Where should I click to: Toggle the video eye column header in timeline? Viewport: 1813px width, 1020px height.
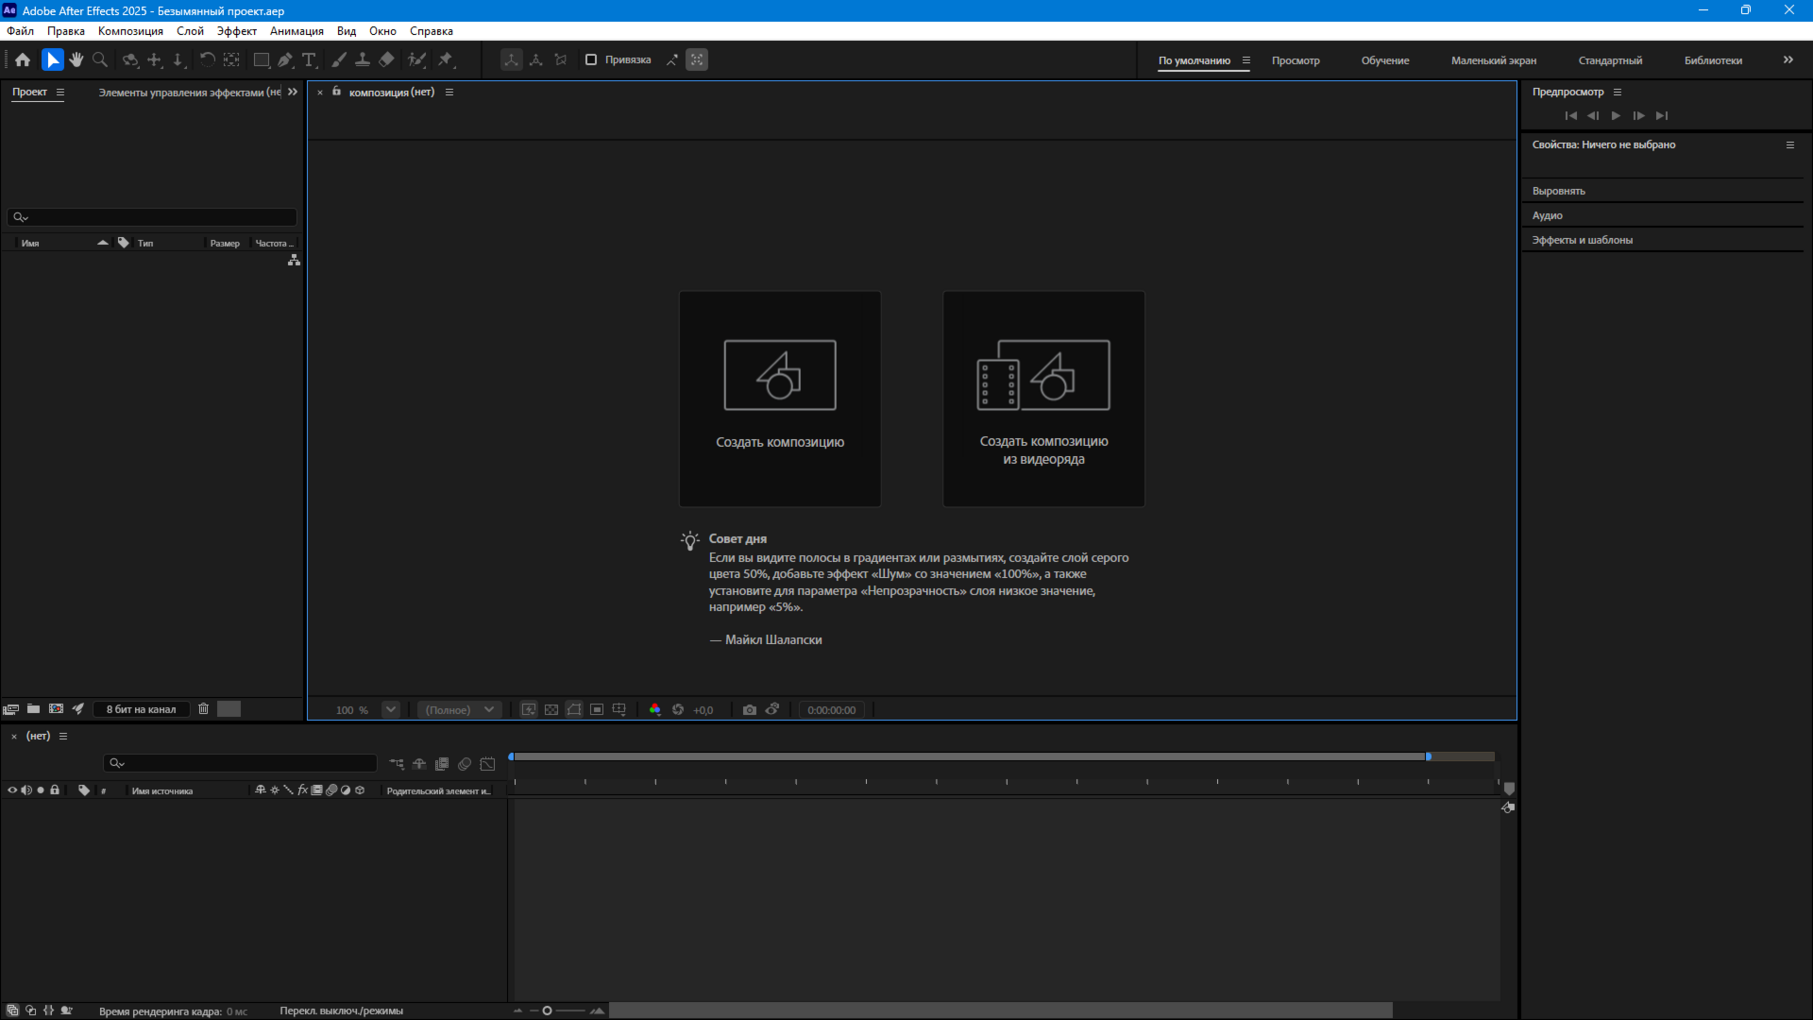(12, 790)
